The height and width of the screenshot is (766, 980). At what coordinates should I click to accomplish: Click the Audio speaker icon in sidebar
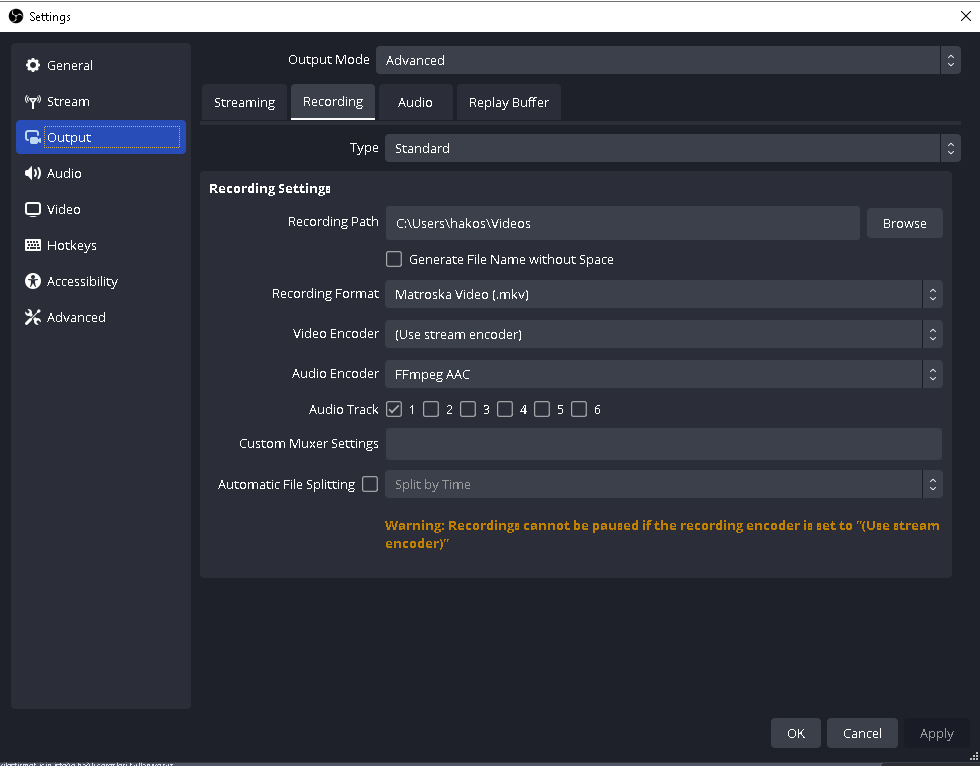pyautogui.click(x=33, y=174)
